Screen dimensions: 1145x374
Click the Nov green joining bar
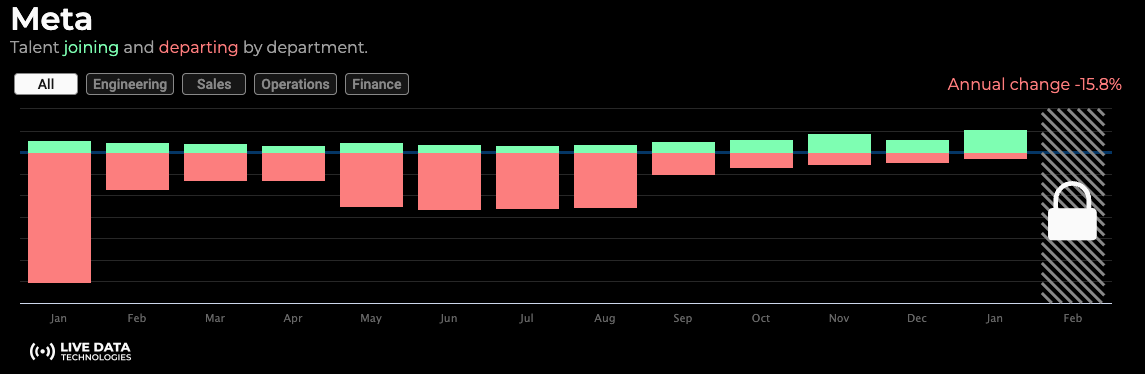(x=840, y=143)
